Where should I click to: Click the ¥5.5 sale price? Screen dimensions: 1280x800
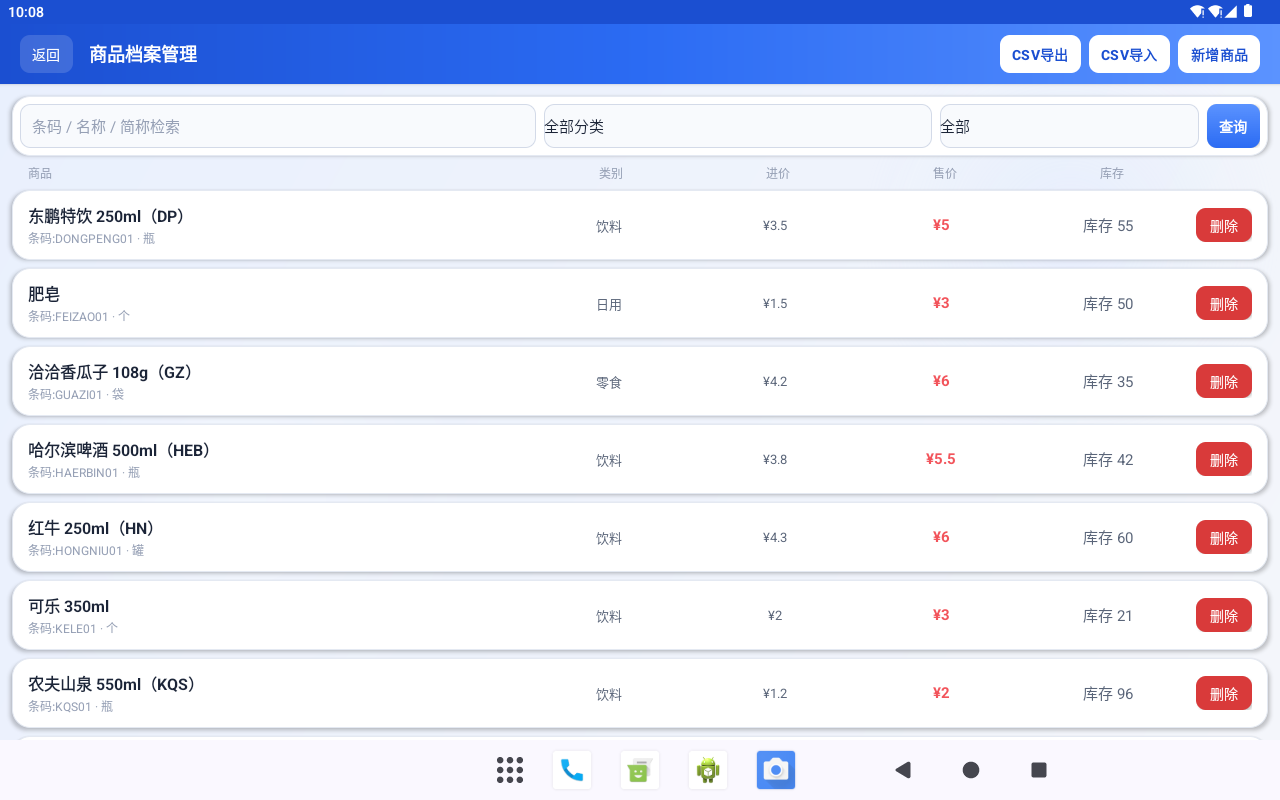(x=941, y=459)
